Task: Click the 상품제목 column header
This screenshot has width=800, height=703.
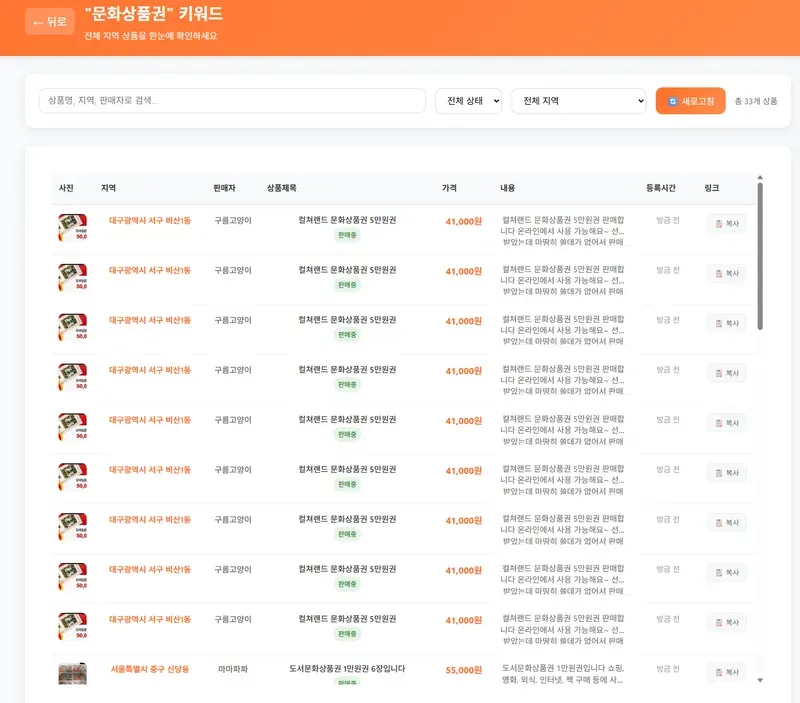Action: click(x=282, y=188)
